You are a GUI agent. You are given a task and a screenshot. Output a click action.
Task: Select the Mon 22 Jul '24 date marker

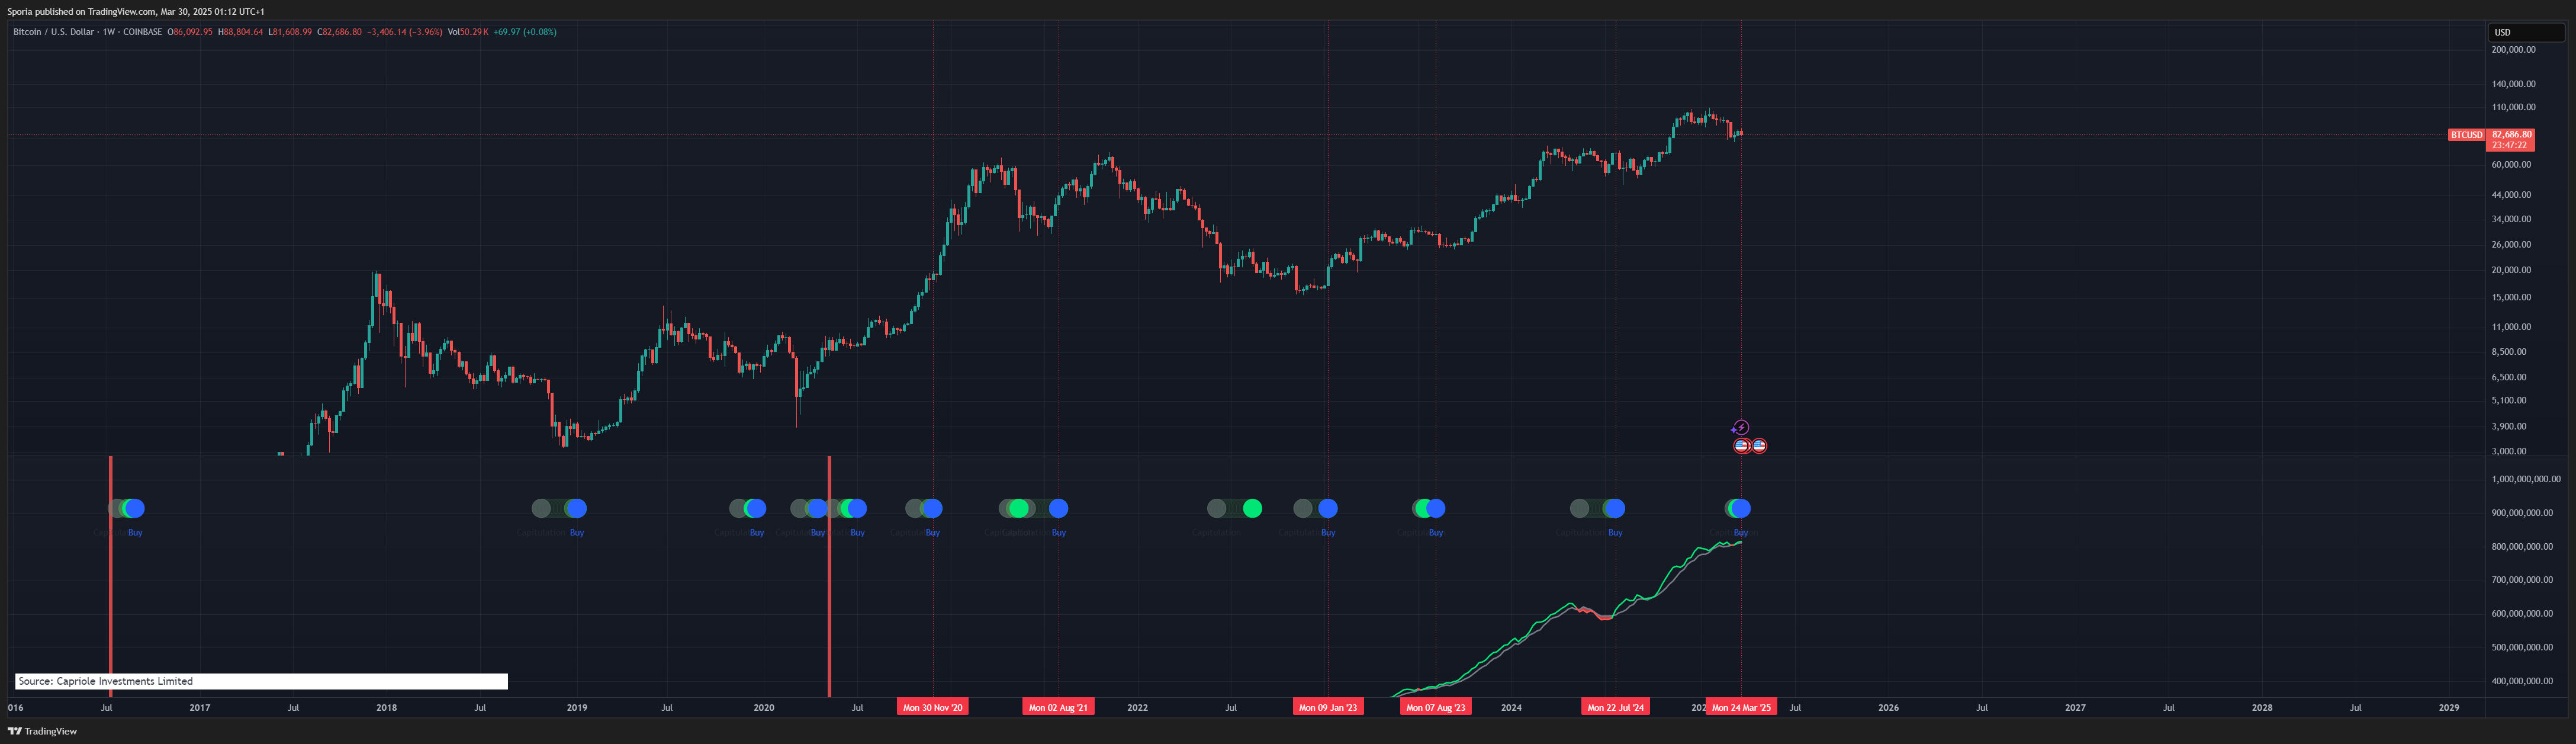click(1615, 707)
